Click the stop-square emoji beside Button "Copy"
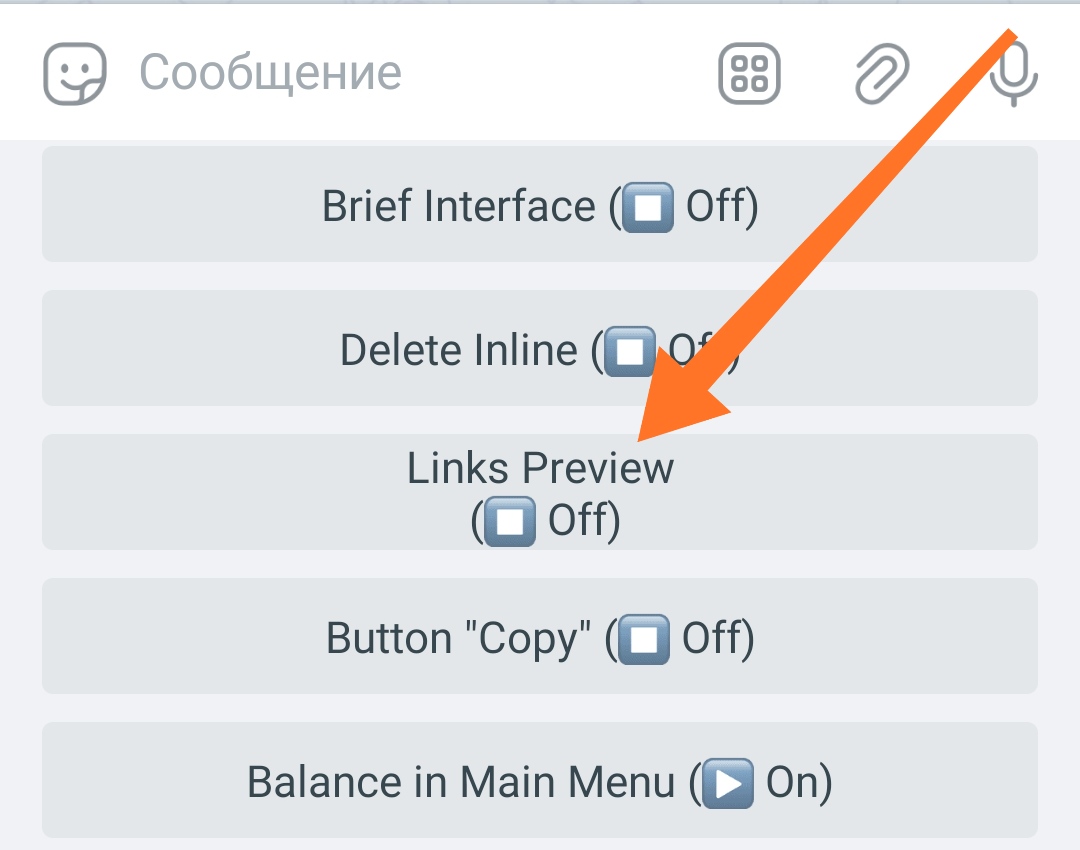This screenshot has width=1080, height=850. [643, 639]
